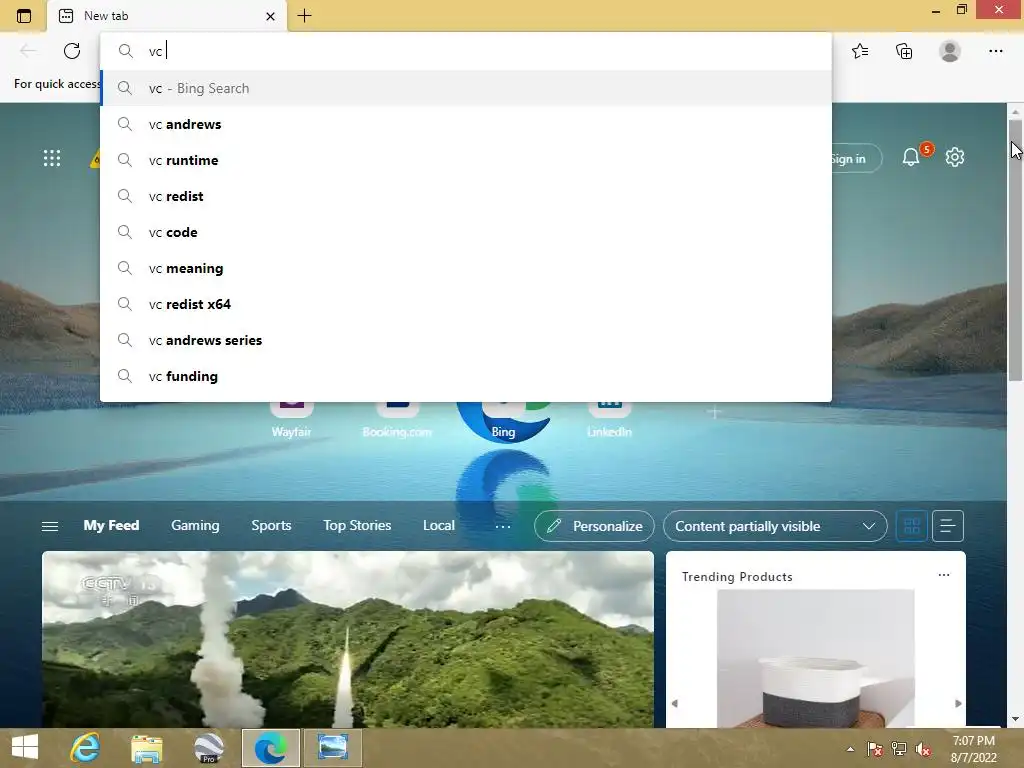Open the LinkedIn quick link
This screenshot has height=768, width=1024.
pos(609,420)
